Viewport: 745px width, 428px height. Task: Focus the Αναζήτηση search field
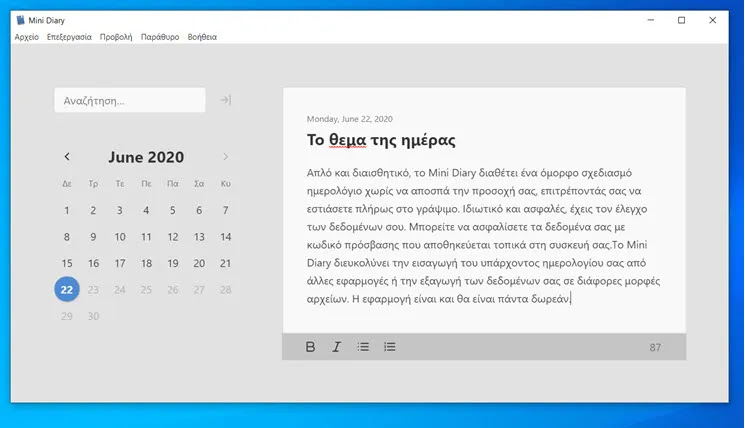point(130,100)
